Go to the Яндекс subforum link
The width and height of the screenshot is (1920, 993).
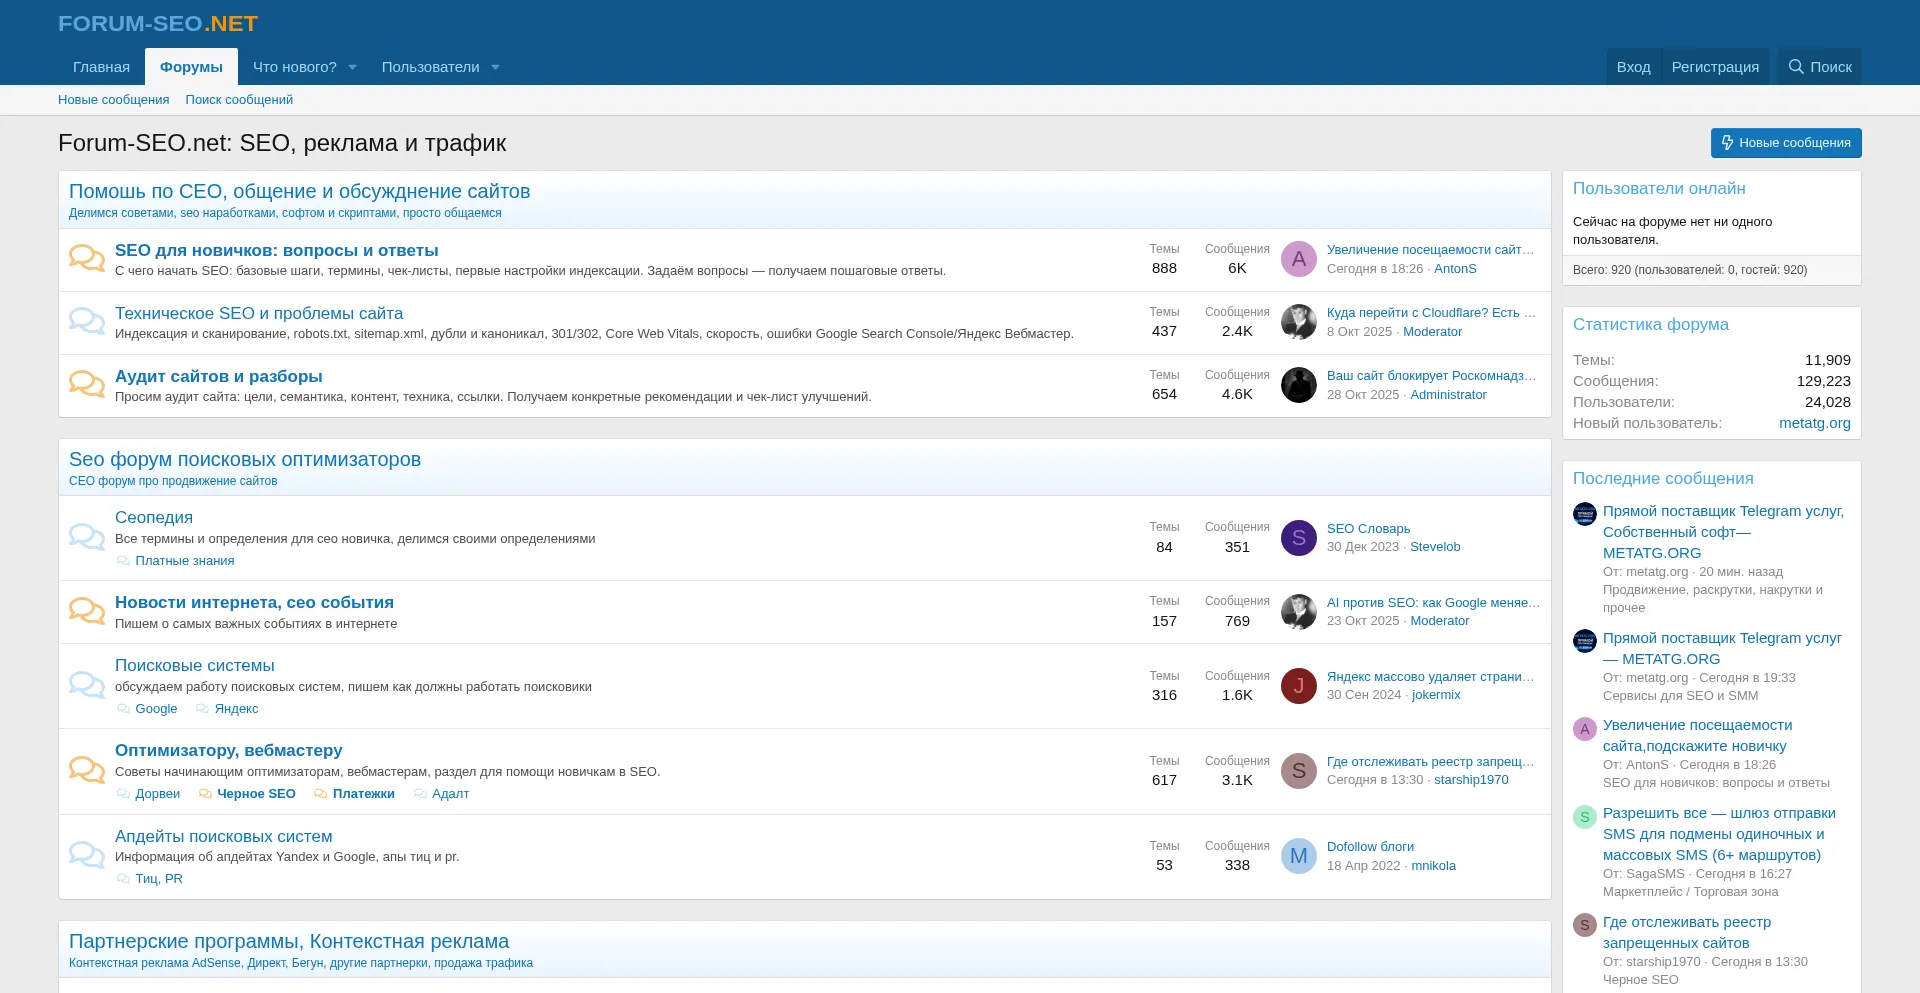(x=236, y=709)
